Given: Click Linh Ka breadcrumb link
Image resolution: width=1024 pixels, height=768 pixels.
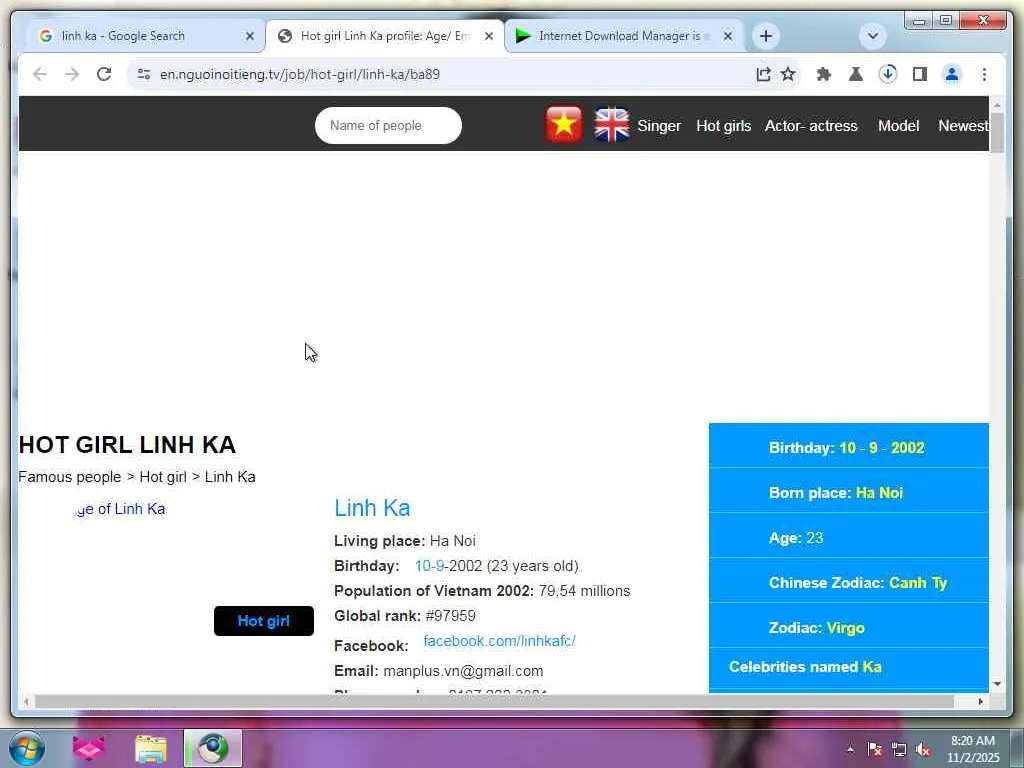Looking at the screenshot, I should pyautogui.click(x=230, y=477).
